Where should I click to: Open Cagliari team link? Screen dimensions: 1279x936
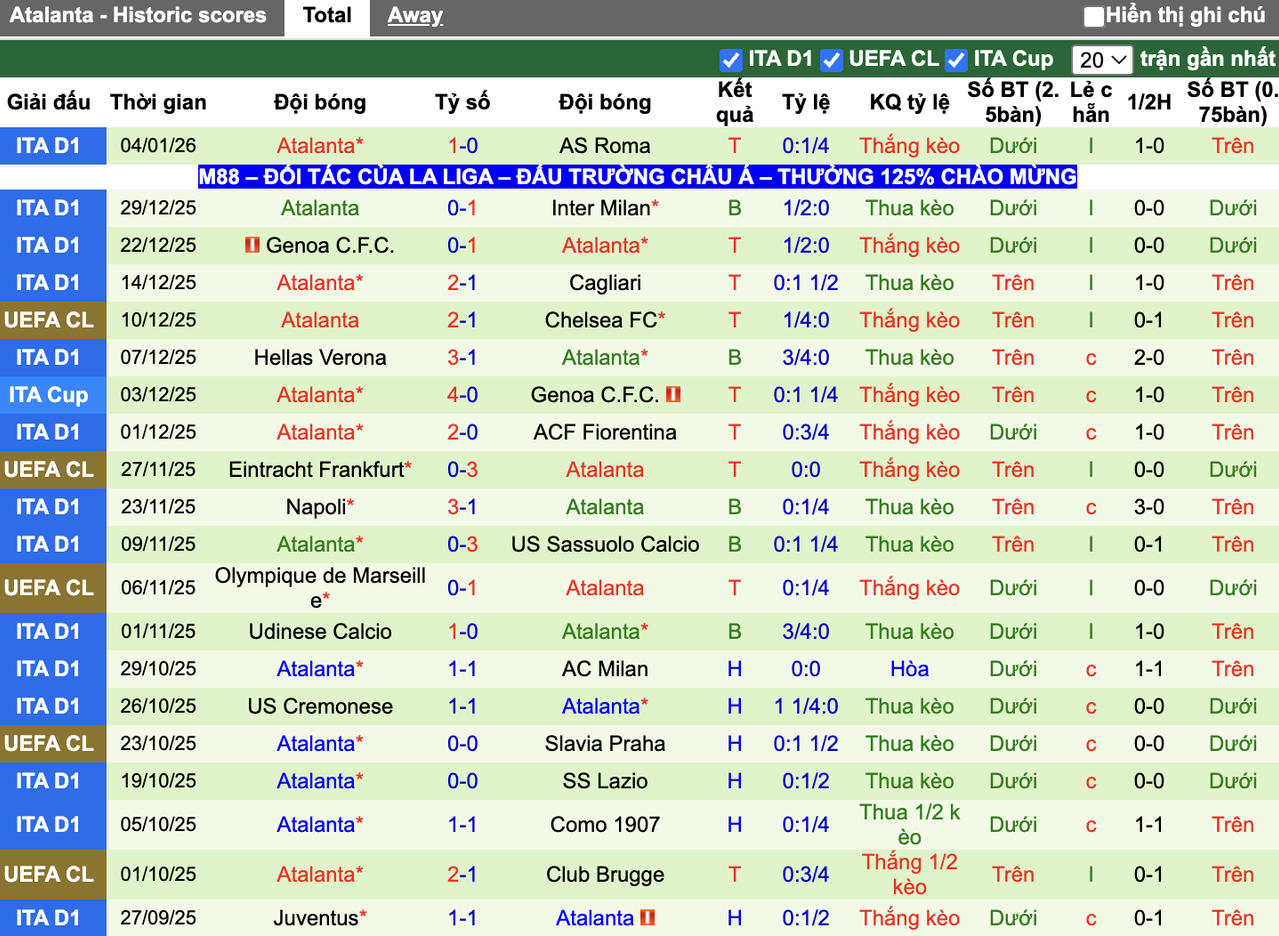(x=605, y=283)
